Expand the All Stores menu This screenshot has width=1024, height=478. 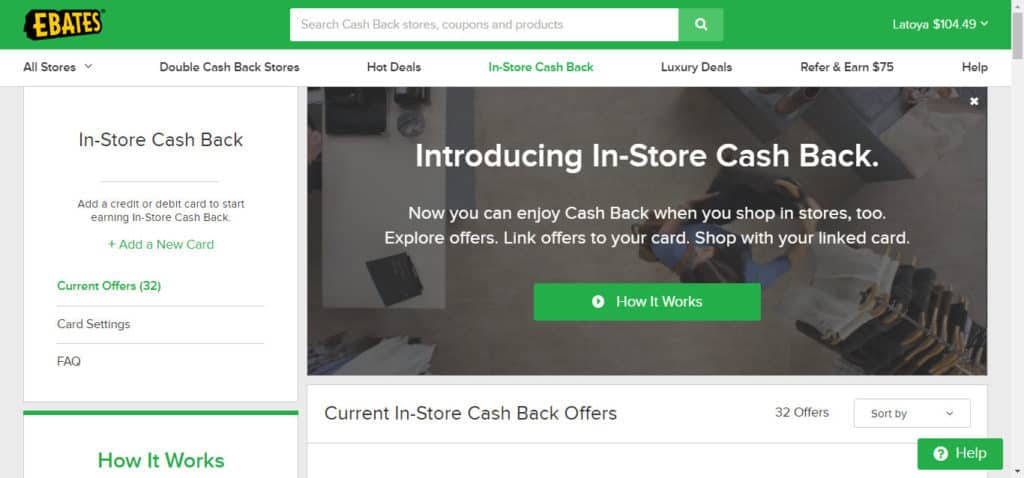click(58, 67)
